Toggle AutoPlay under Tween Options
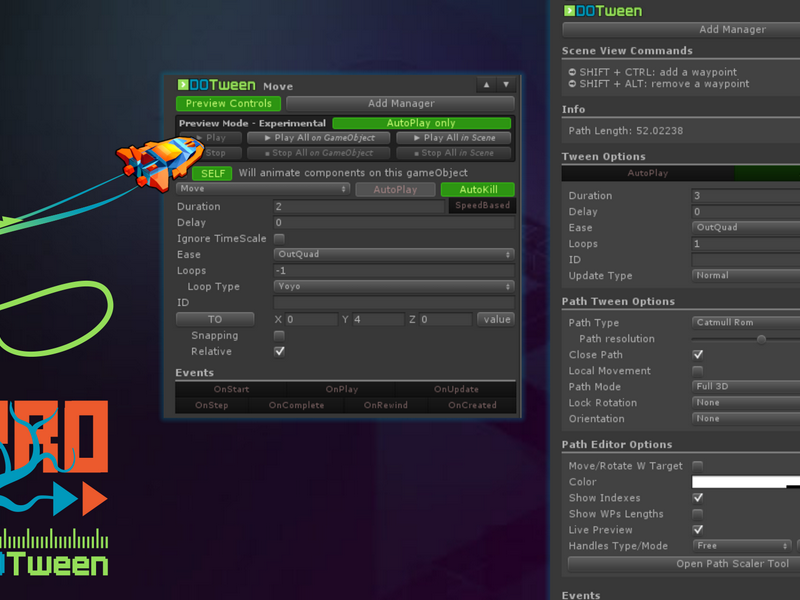Image resolution: width=800 pixels, height=600 pixels. click(648, 173)
